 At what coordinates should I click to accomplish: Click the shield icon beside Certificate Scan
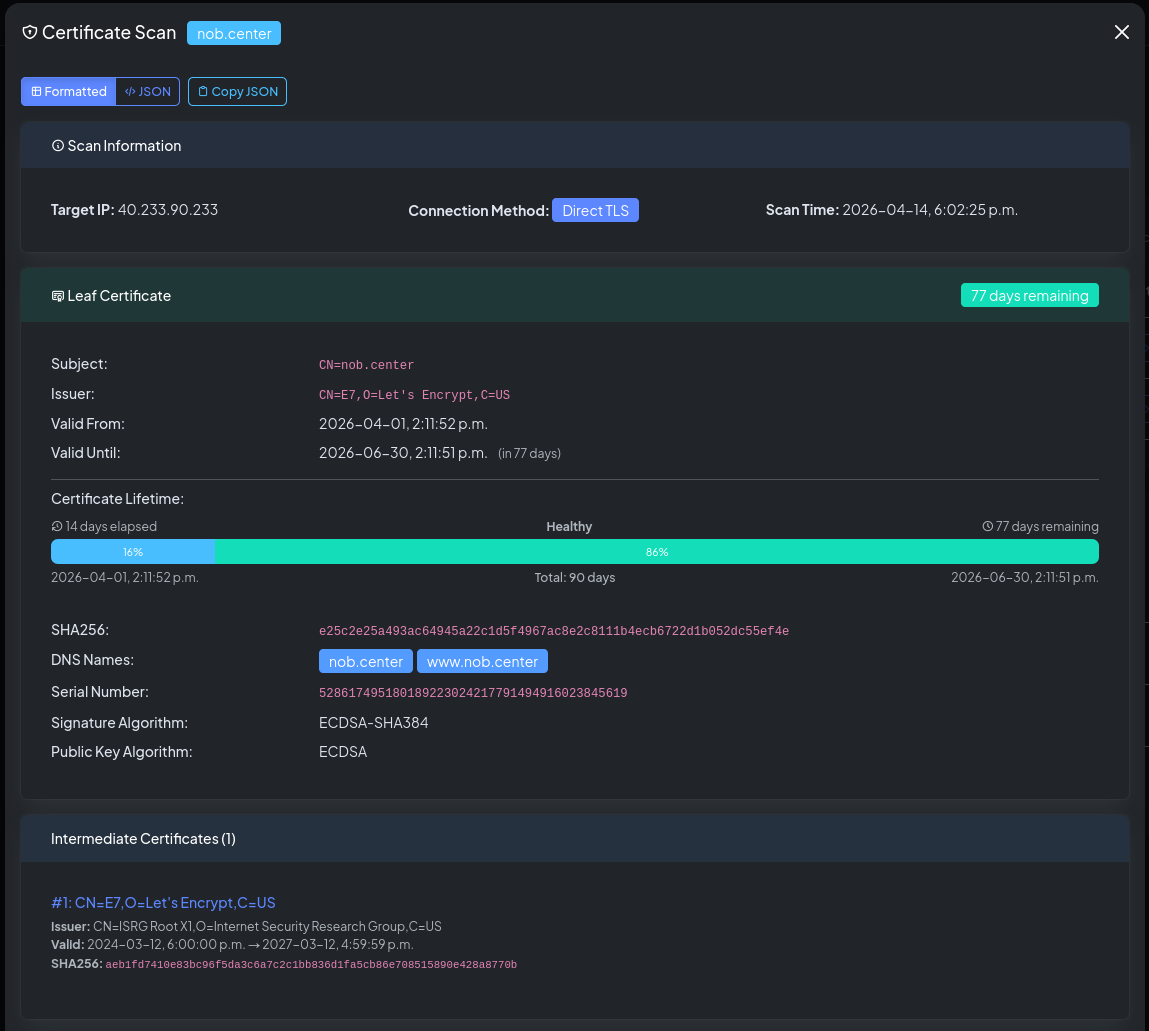pos(30,32)
